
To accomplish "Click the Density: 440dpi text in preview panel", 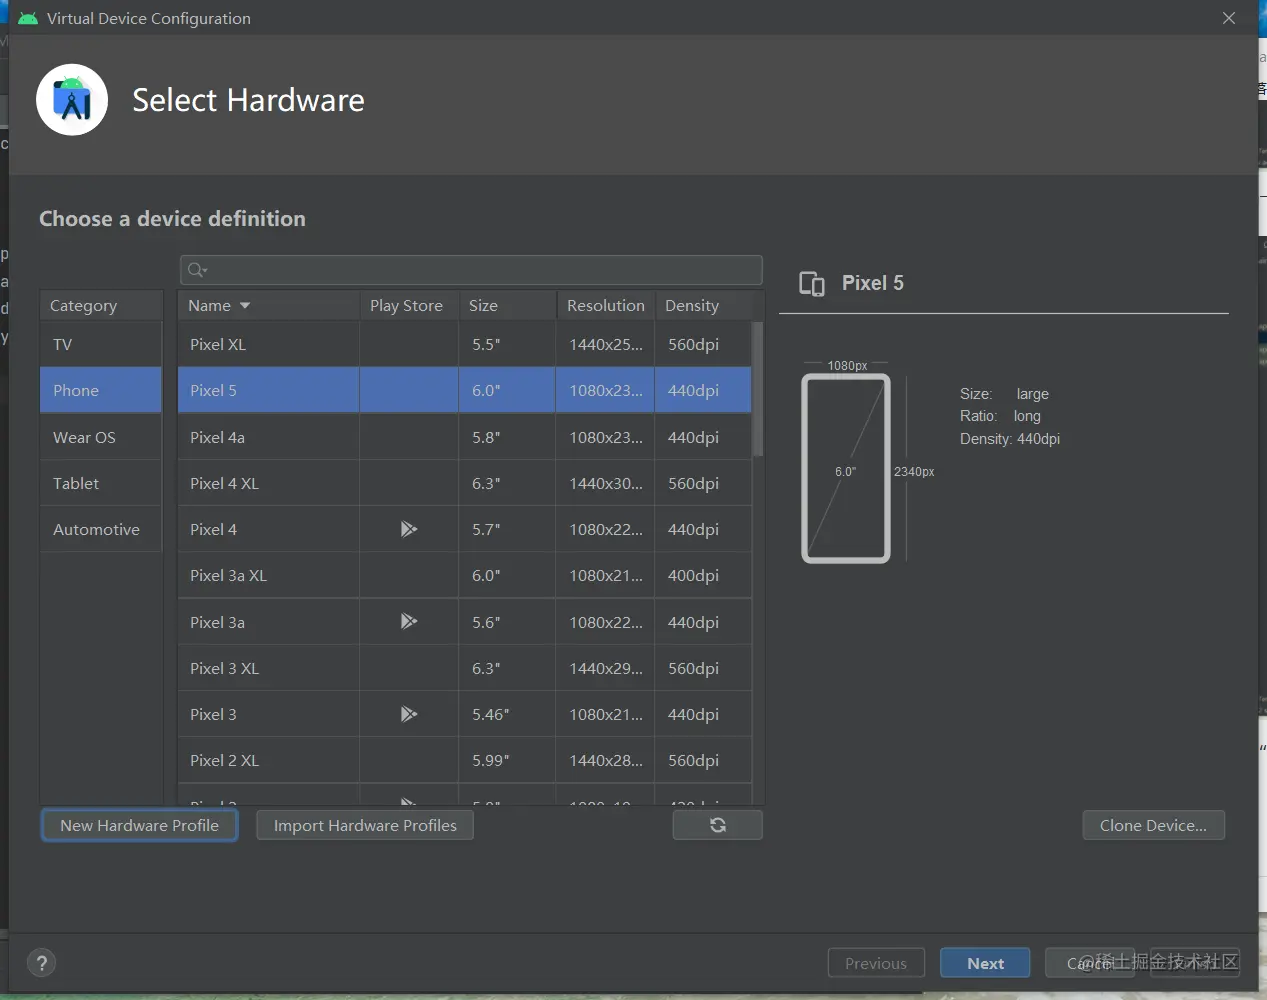I will pyautogui.click(x=1010, y=439).
